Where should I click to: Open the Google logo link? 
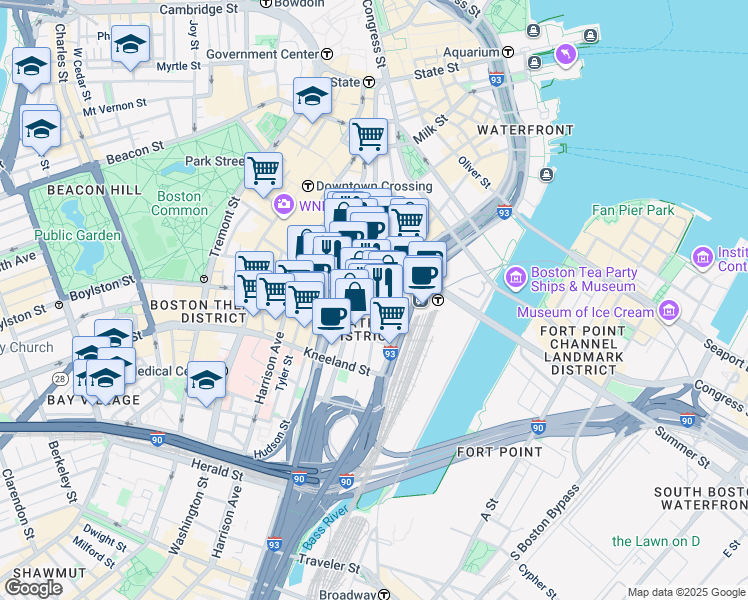[x=33, y=588]
